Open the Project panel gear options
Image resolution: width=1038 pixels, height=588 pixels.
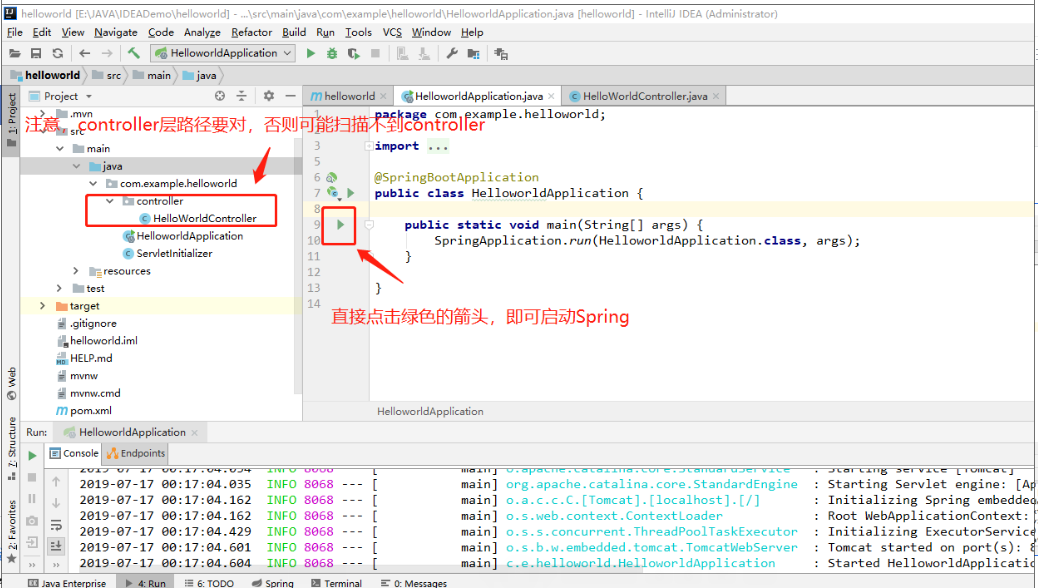269,96
